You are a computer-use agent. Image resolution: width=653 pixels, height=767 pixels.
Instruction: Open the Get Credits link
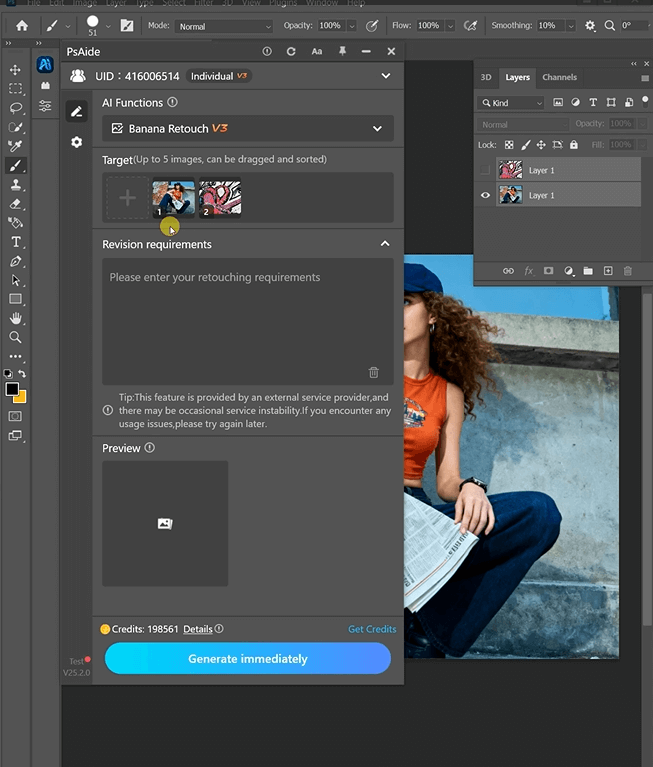(371, 629)
